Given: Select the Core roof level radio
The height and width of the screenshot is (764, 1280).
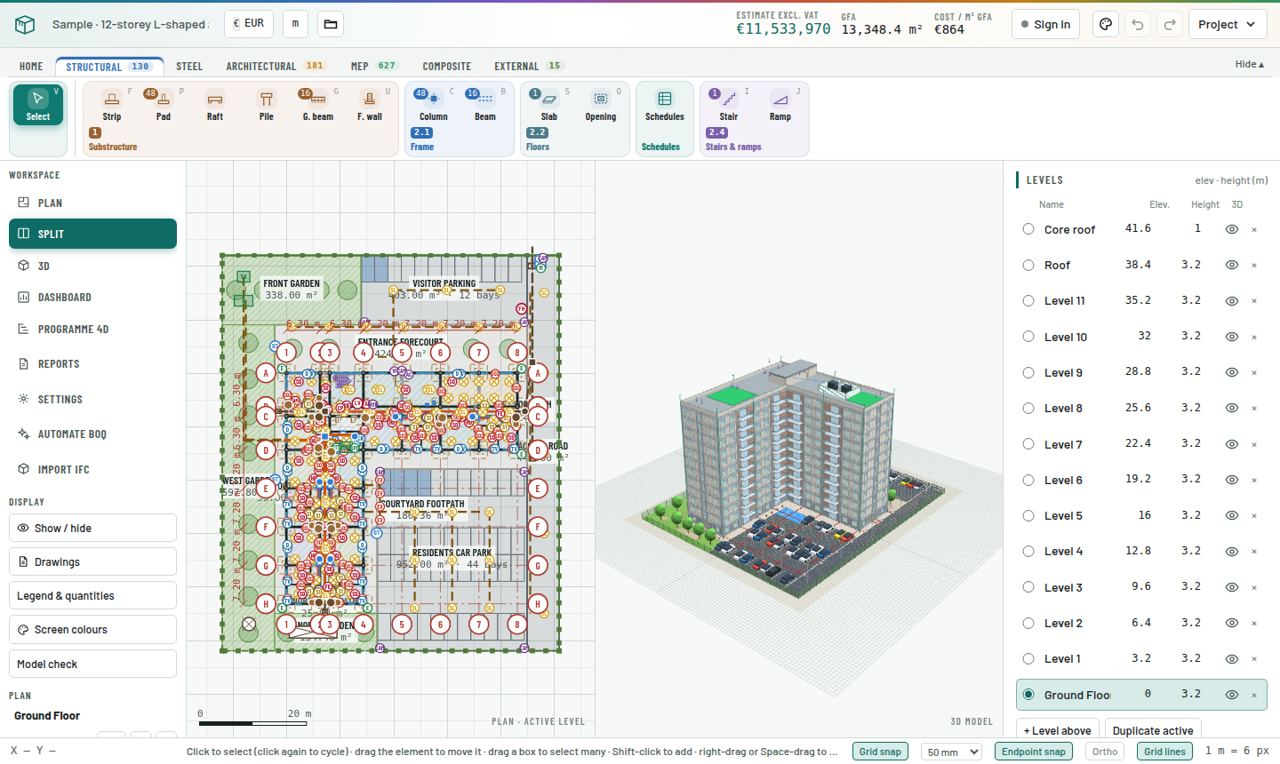Looking at the screenshot, I should 1028,229.
